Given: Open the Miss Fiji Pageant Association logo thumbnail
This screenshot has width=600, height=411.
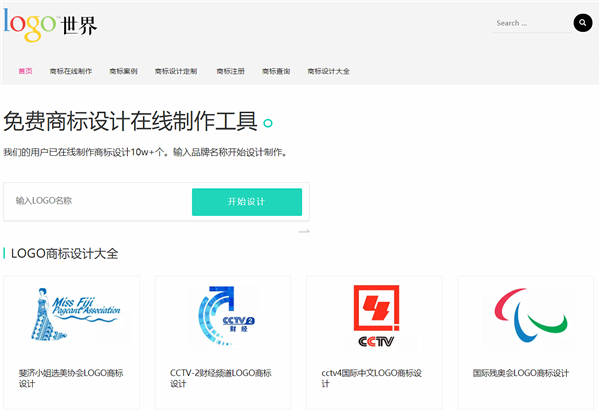Looking at the screenshot, I should coord(75,314).
